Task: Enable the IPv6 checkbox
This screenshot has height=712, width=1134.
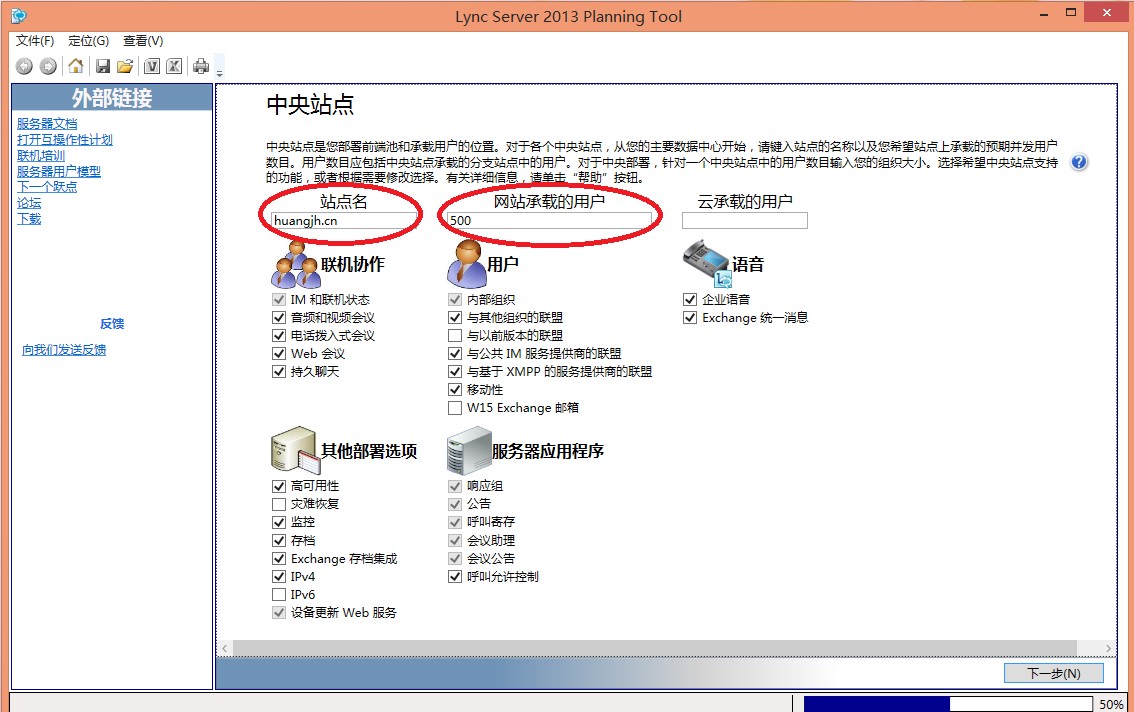Action: (x=278, y=595)
